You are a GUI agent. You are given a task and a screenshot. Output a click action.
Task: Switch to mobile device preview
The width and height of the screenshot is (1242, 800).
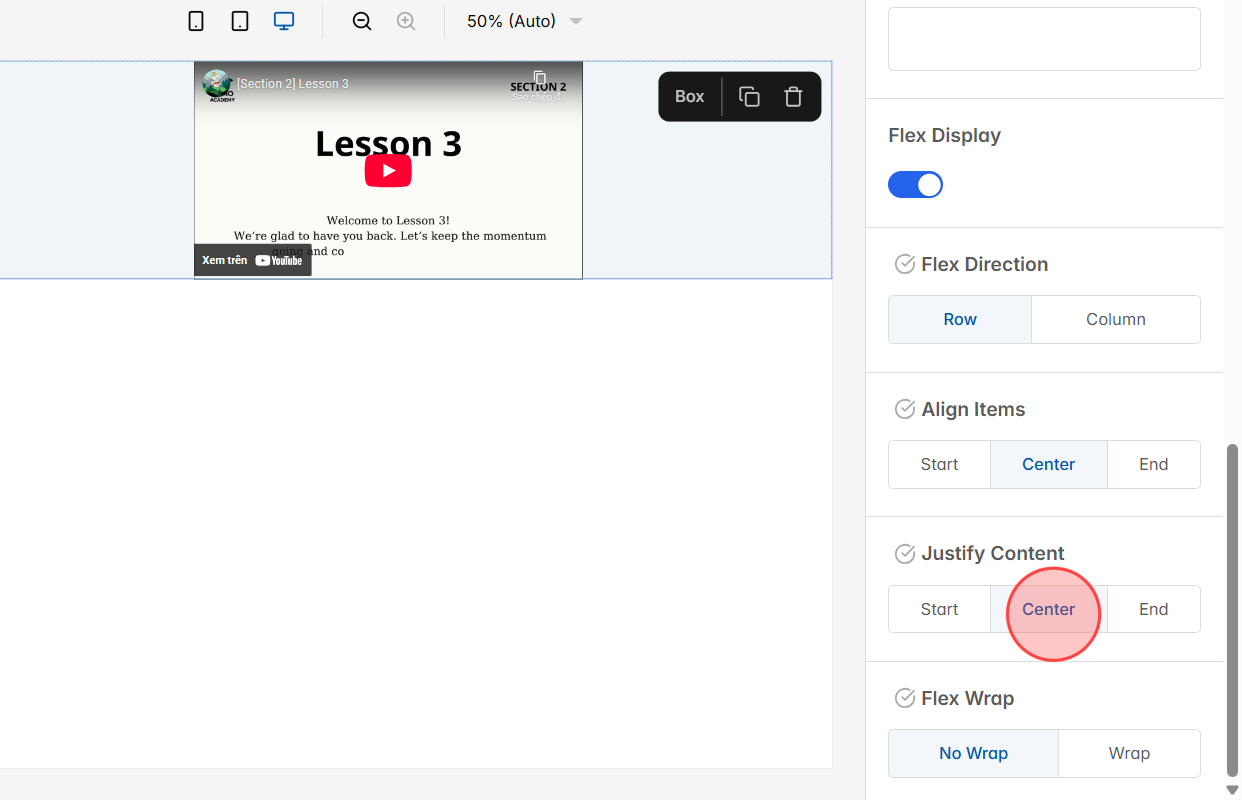click(x=196, y=20)
